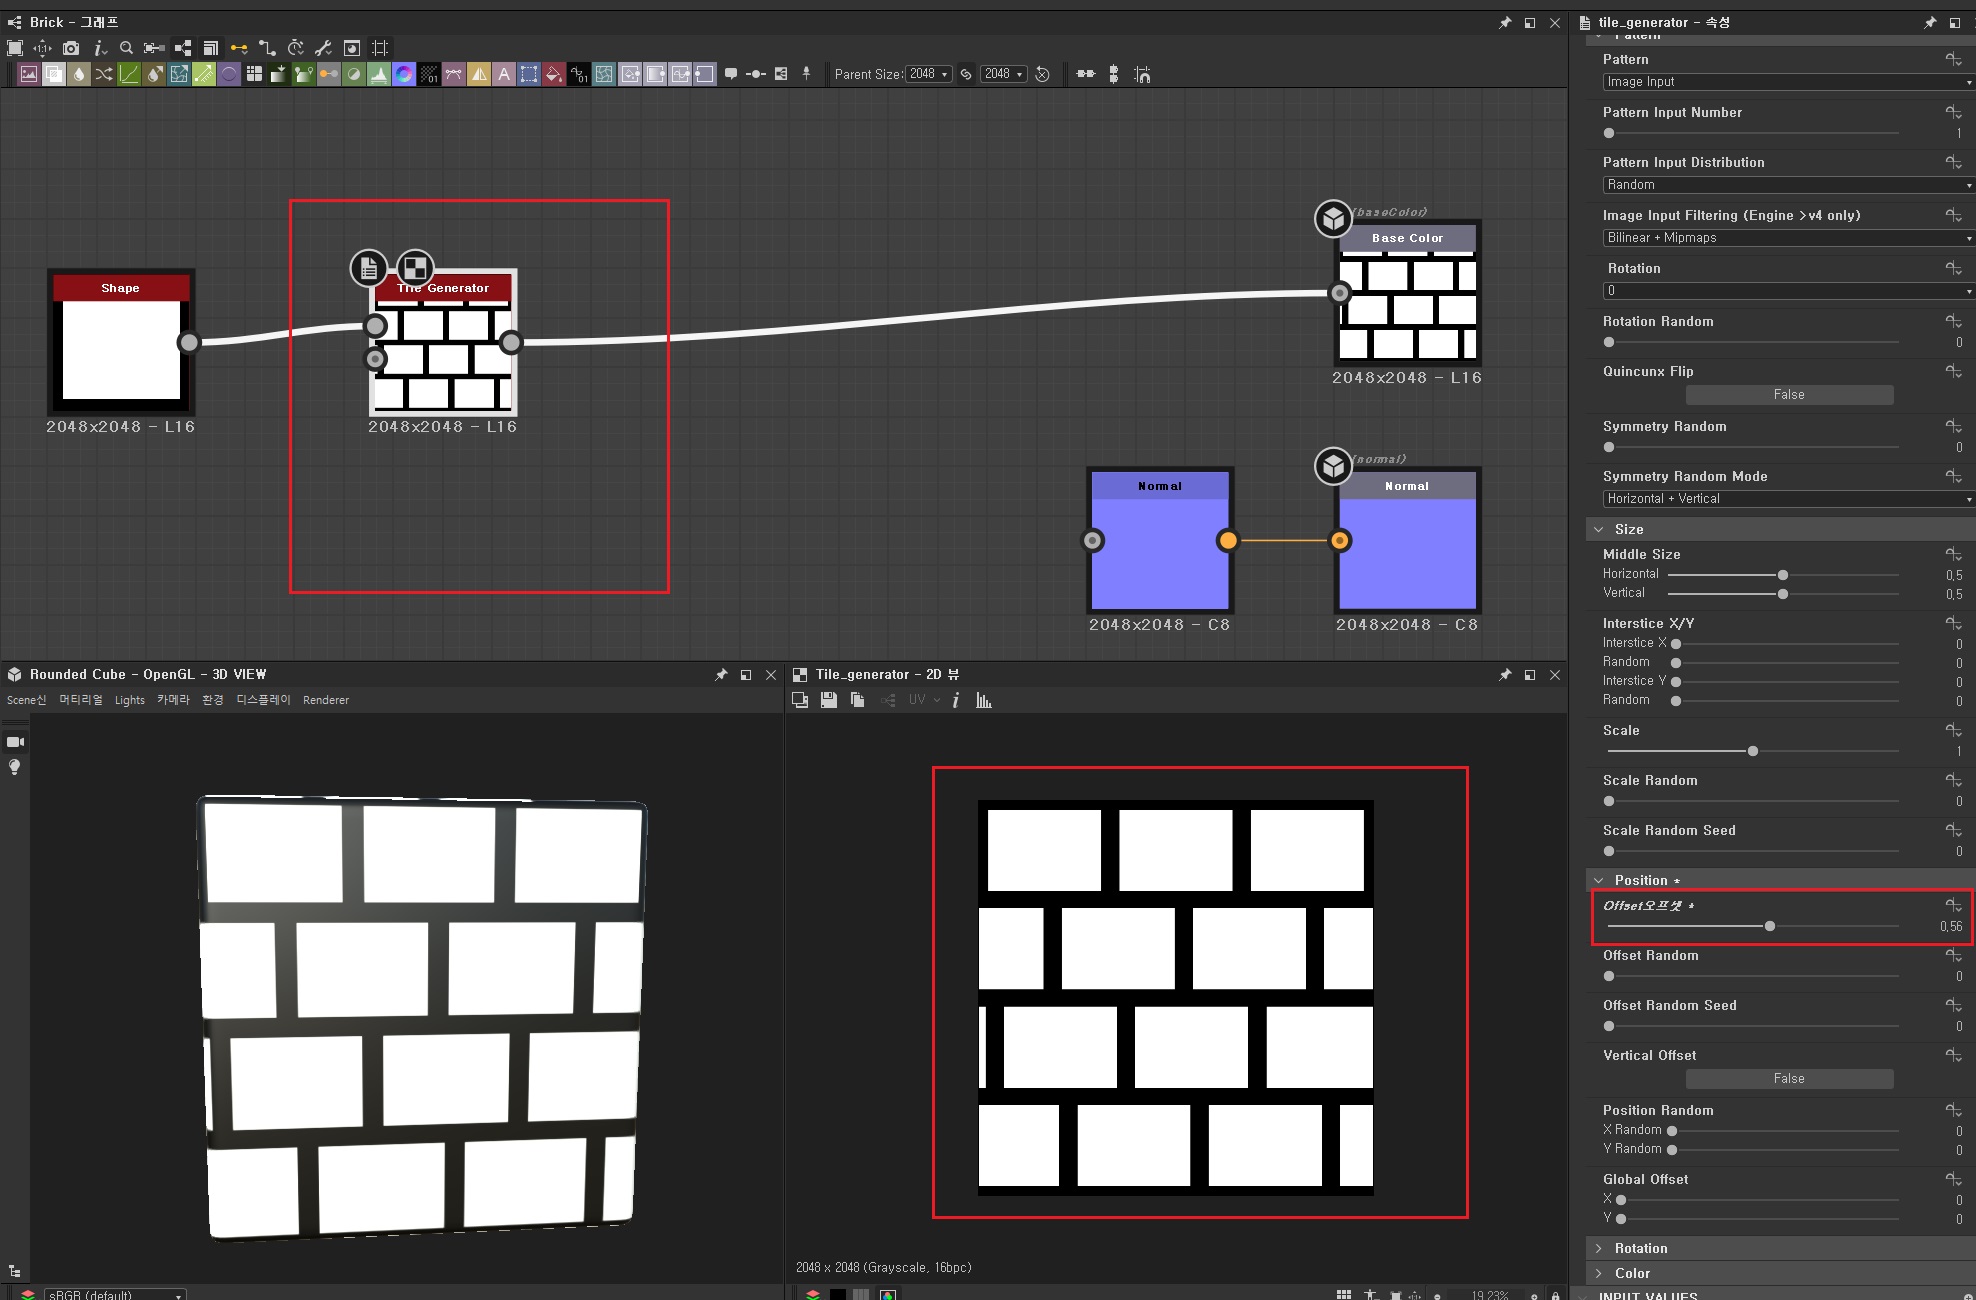
Task: Add a Text node (A icon)
Action: pos(504,74)
